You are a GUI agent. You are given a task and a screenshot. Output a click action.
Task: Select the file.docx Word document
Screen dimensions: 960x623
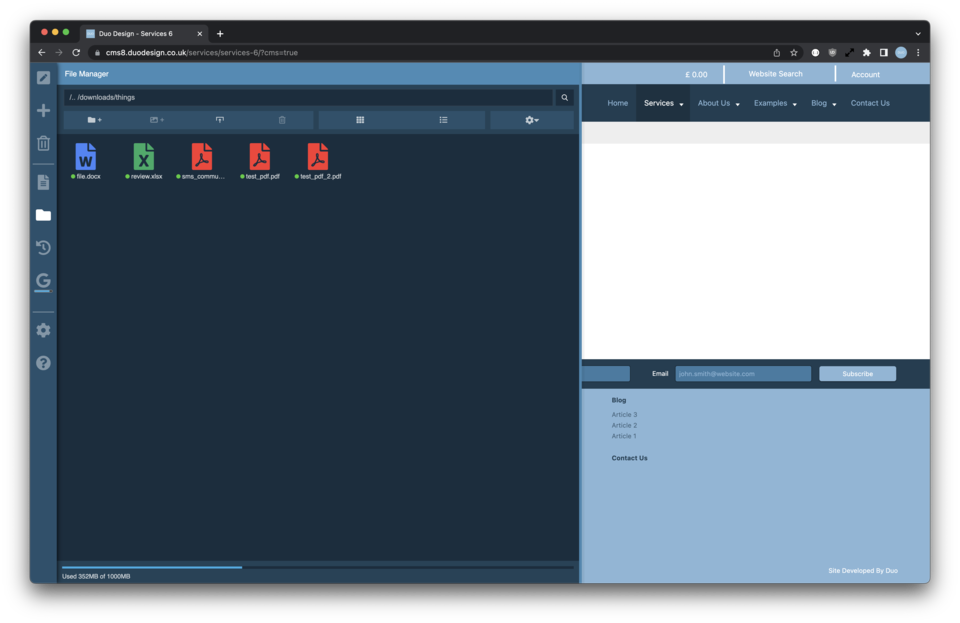(x=86, y=158)
